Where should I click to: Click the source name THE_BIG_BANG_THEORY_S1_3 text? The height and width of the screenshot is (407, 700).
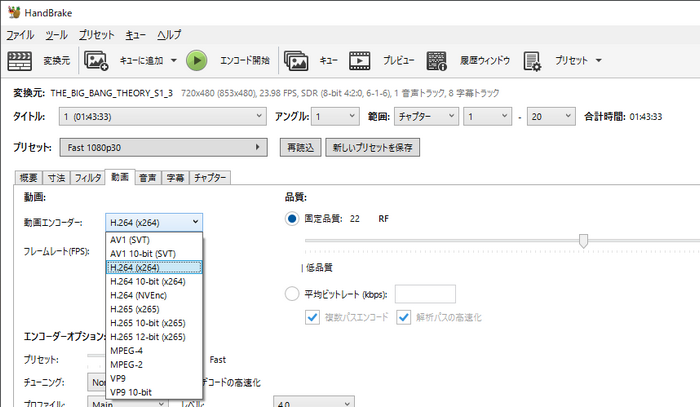pyautogui.click(x=112, y=93)
